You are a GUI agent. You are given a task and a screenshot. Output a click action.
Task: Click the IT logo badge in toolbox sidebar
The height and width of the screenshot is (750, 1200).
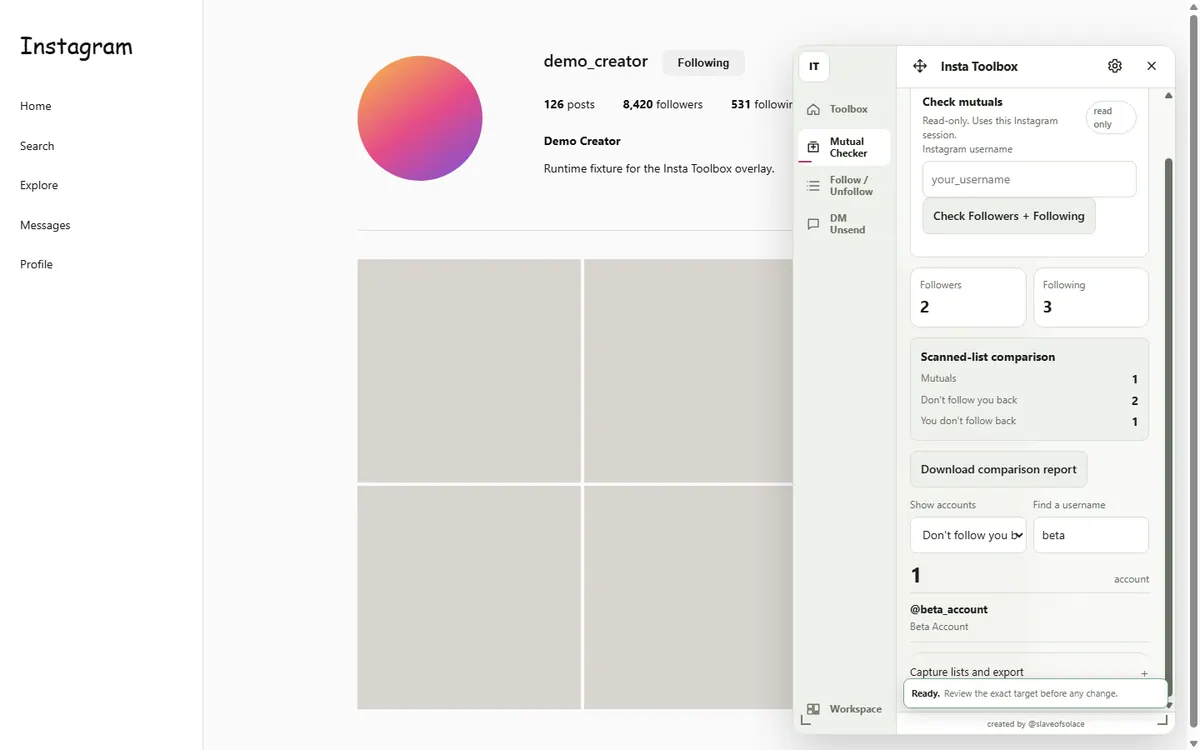[x=814, y=67]
